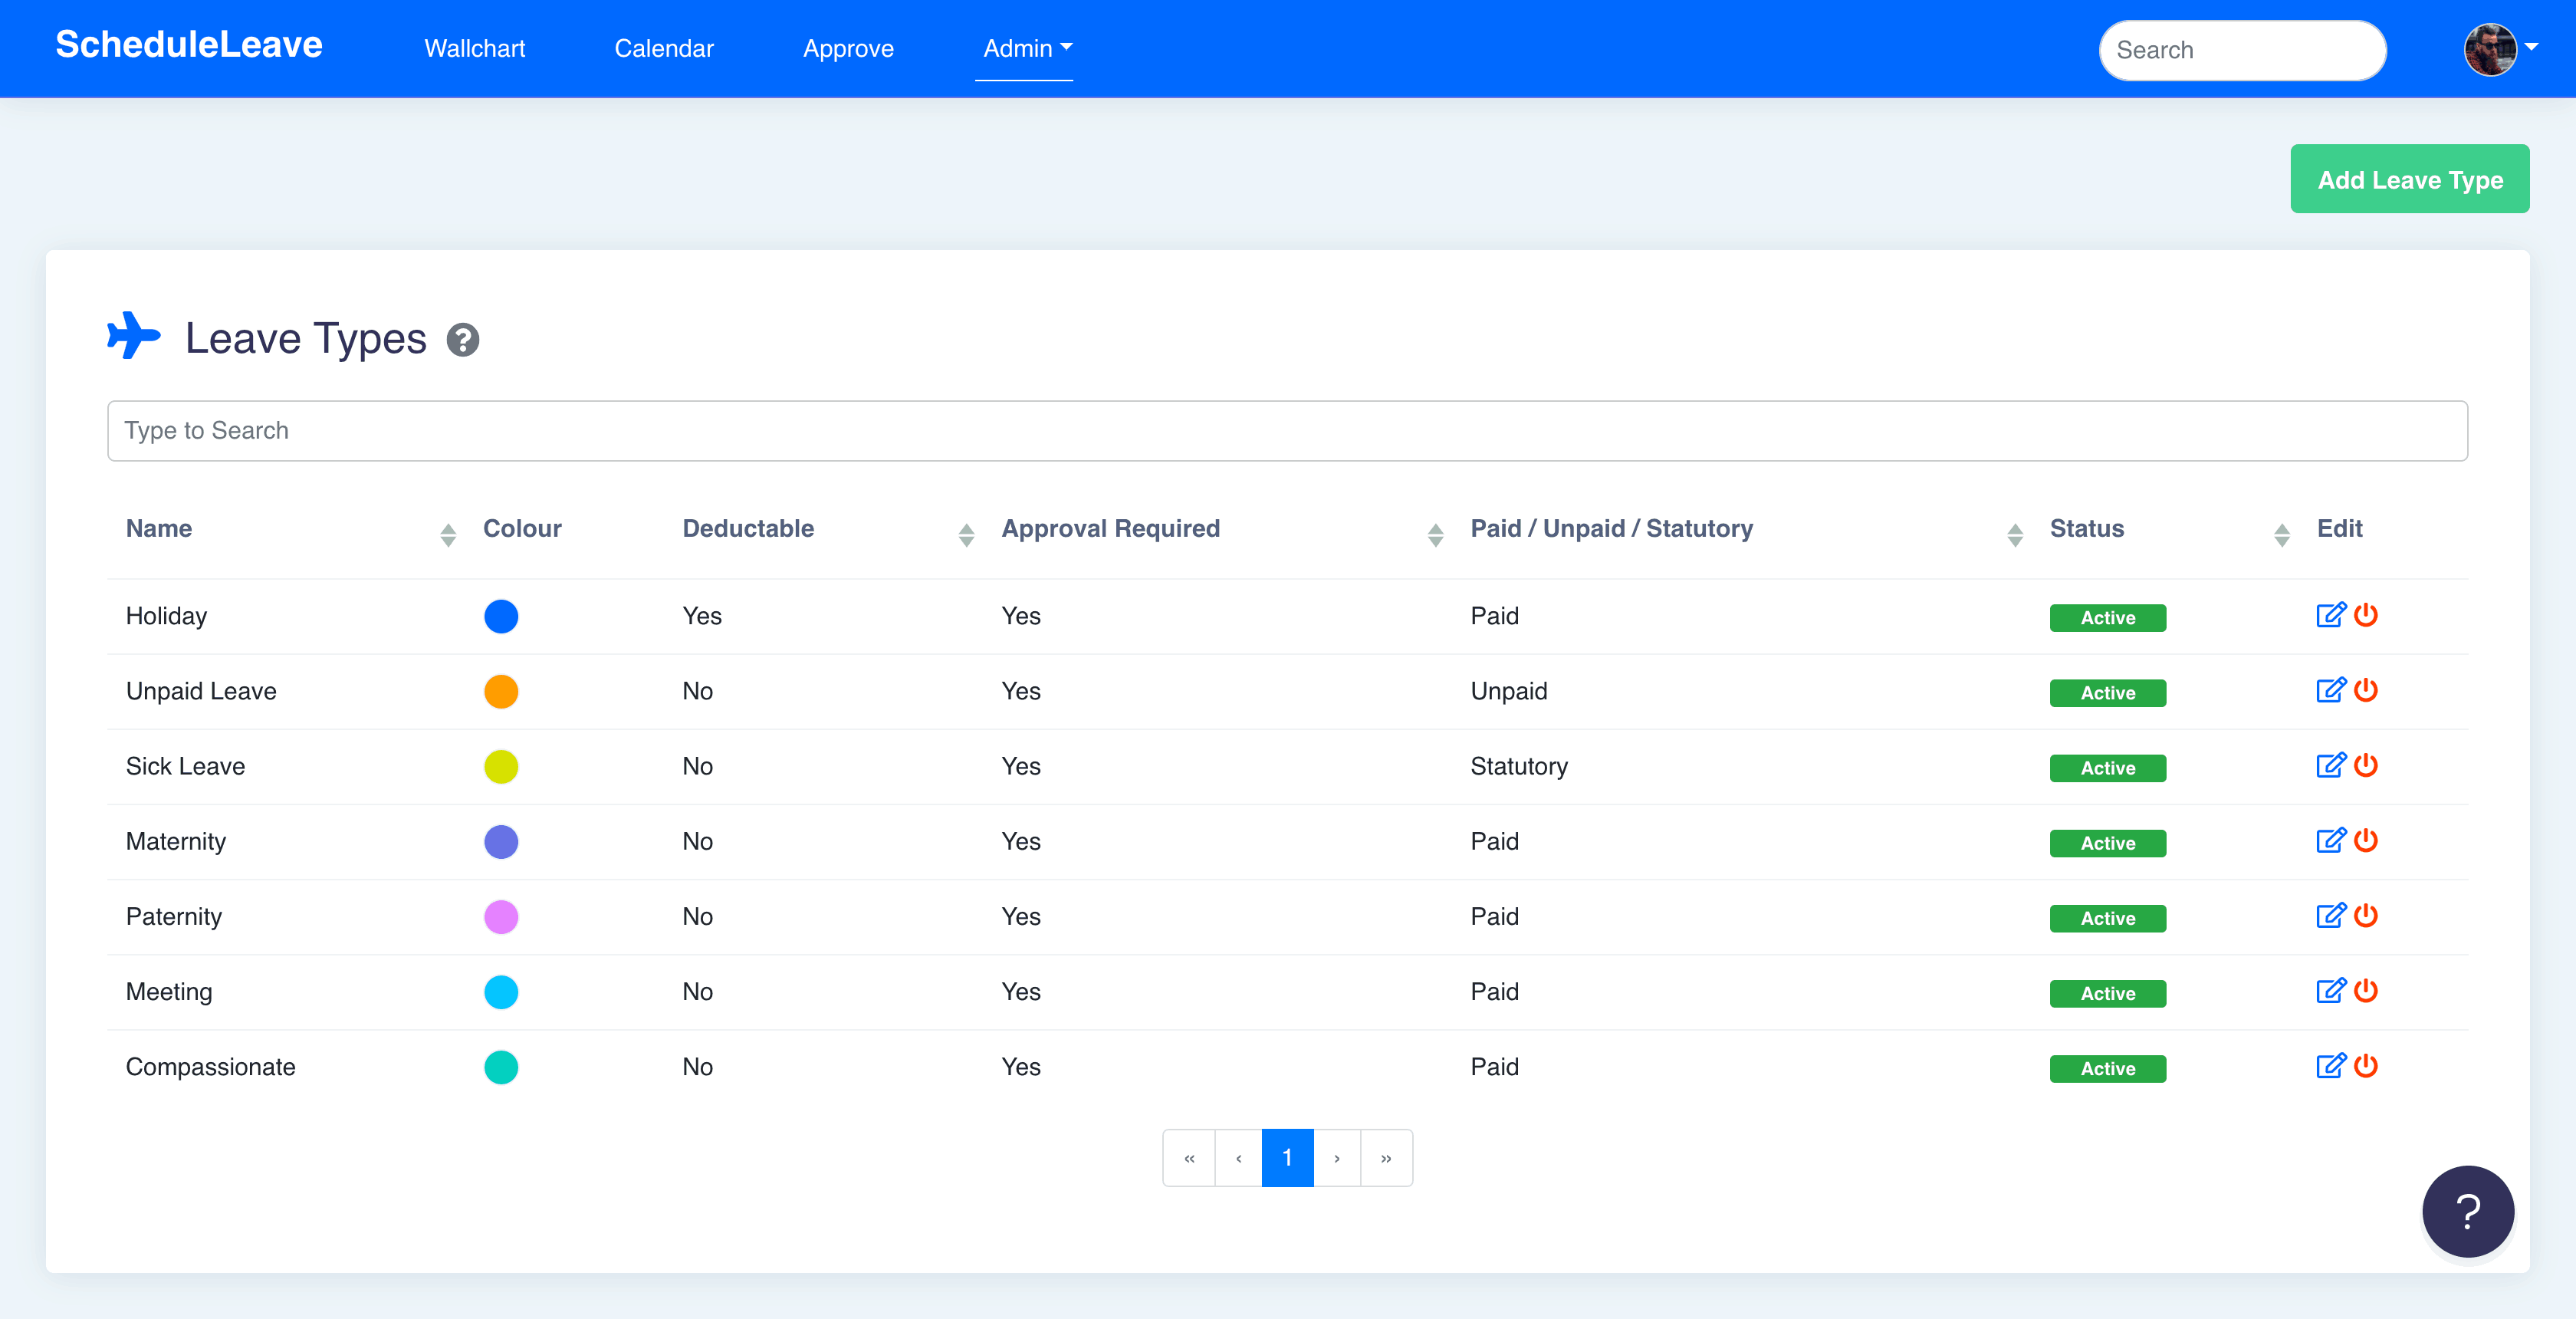Go to the Approve tab
The width and height of the screenshot is (2576, 1319).
pos(847,48)
